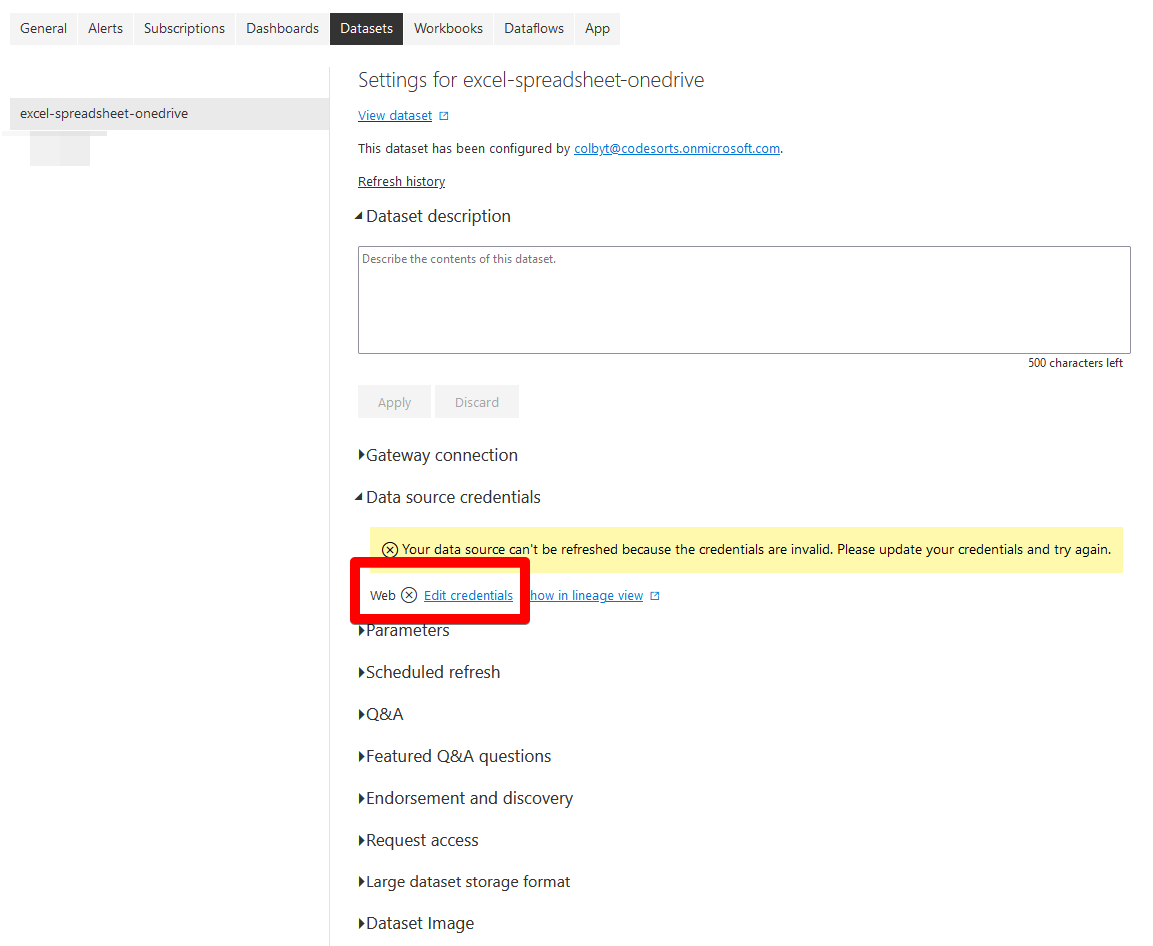Open the Refresh history link
Viewport: 1153px width, 946px height.
(x=401, y=181)
